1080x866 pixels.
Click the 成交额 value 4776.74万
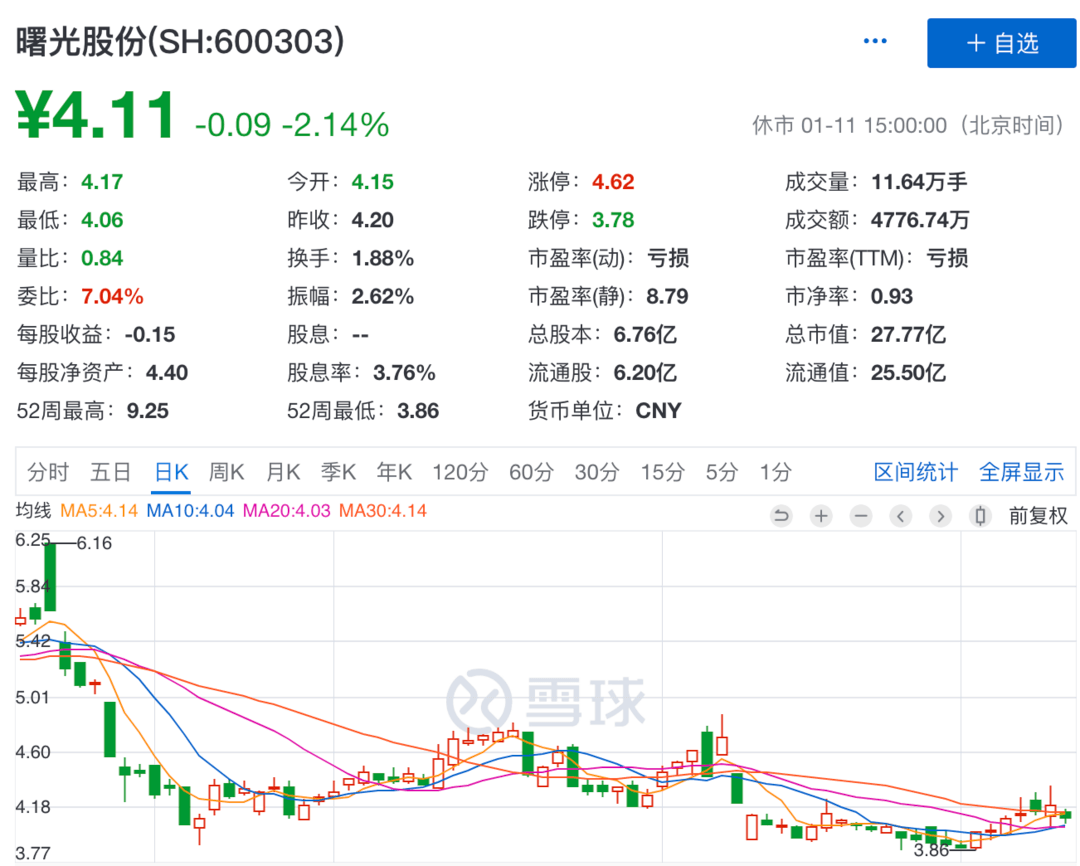[x=920, y=220]
